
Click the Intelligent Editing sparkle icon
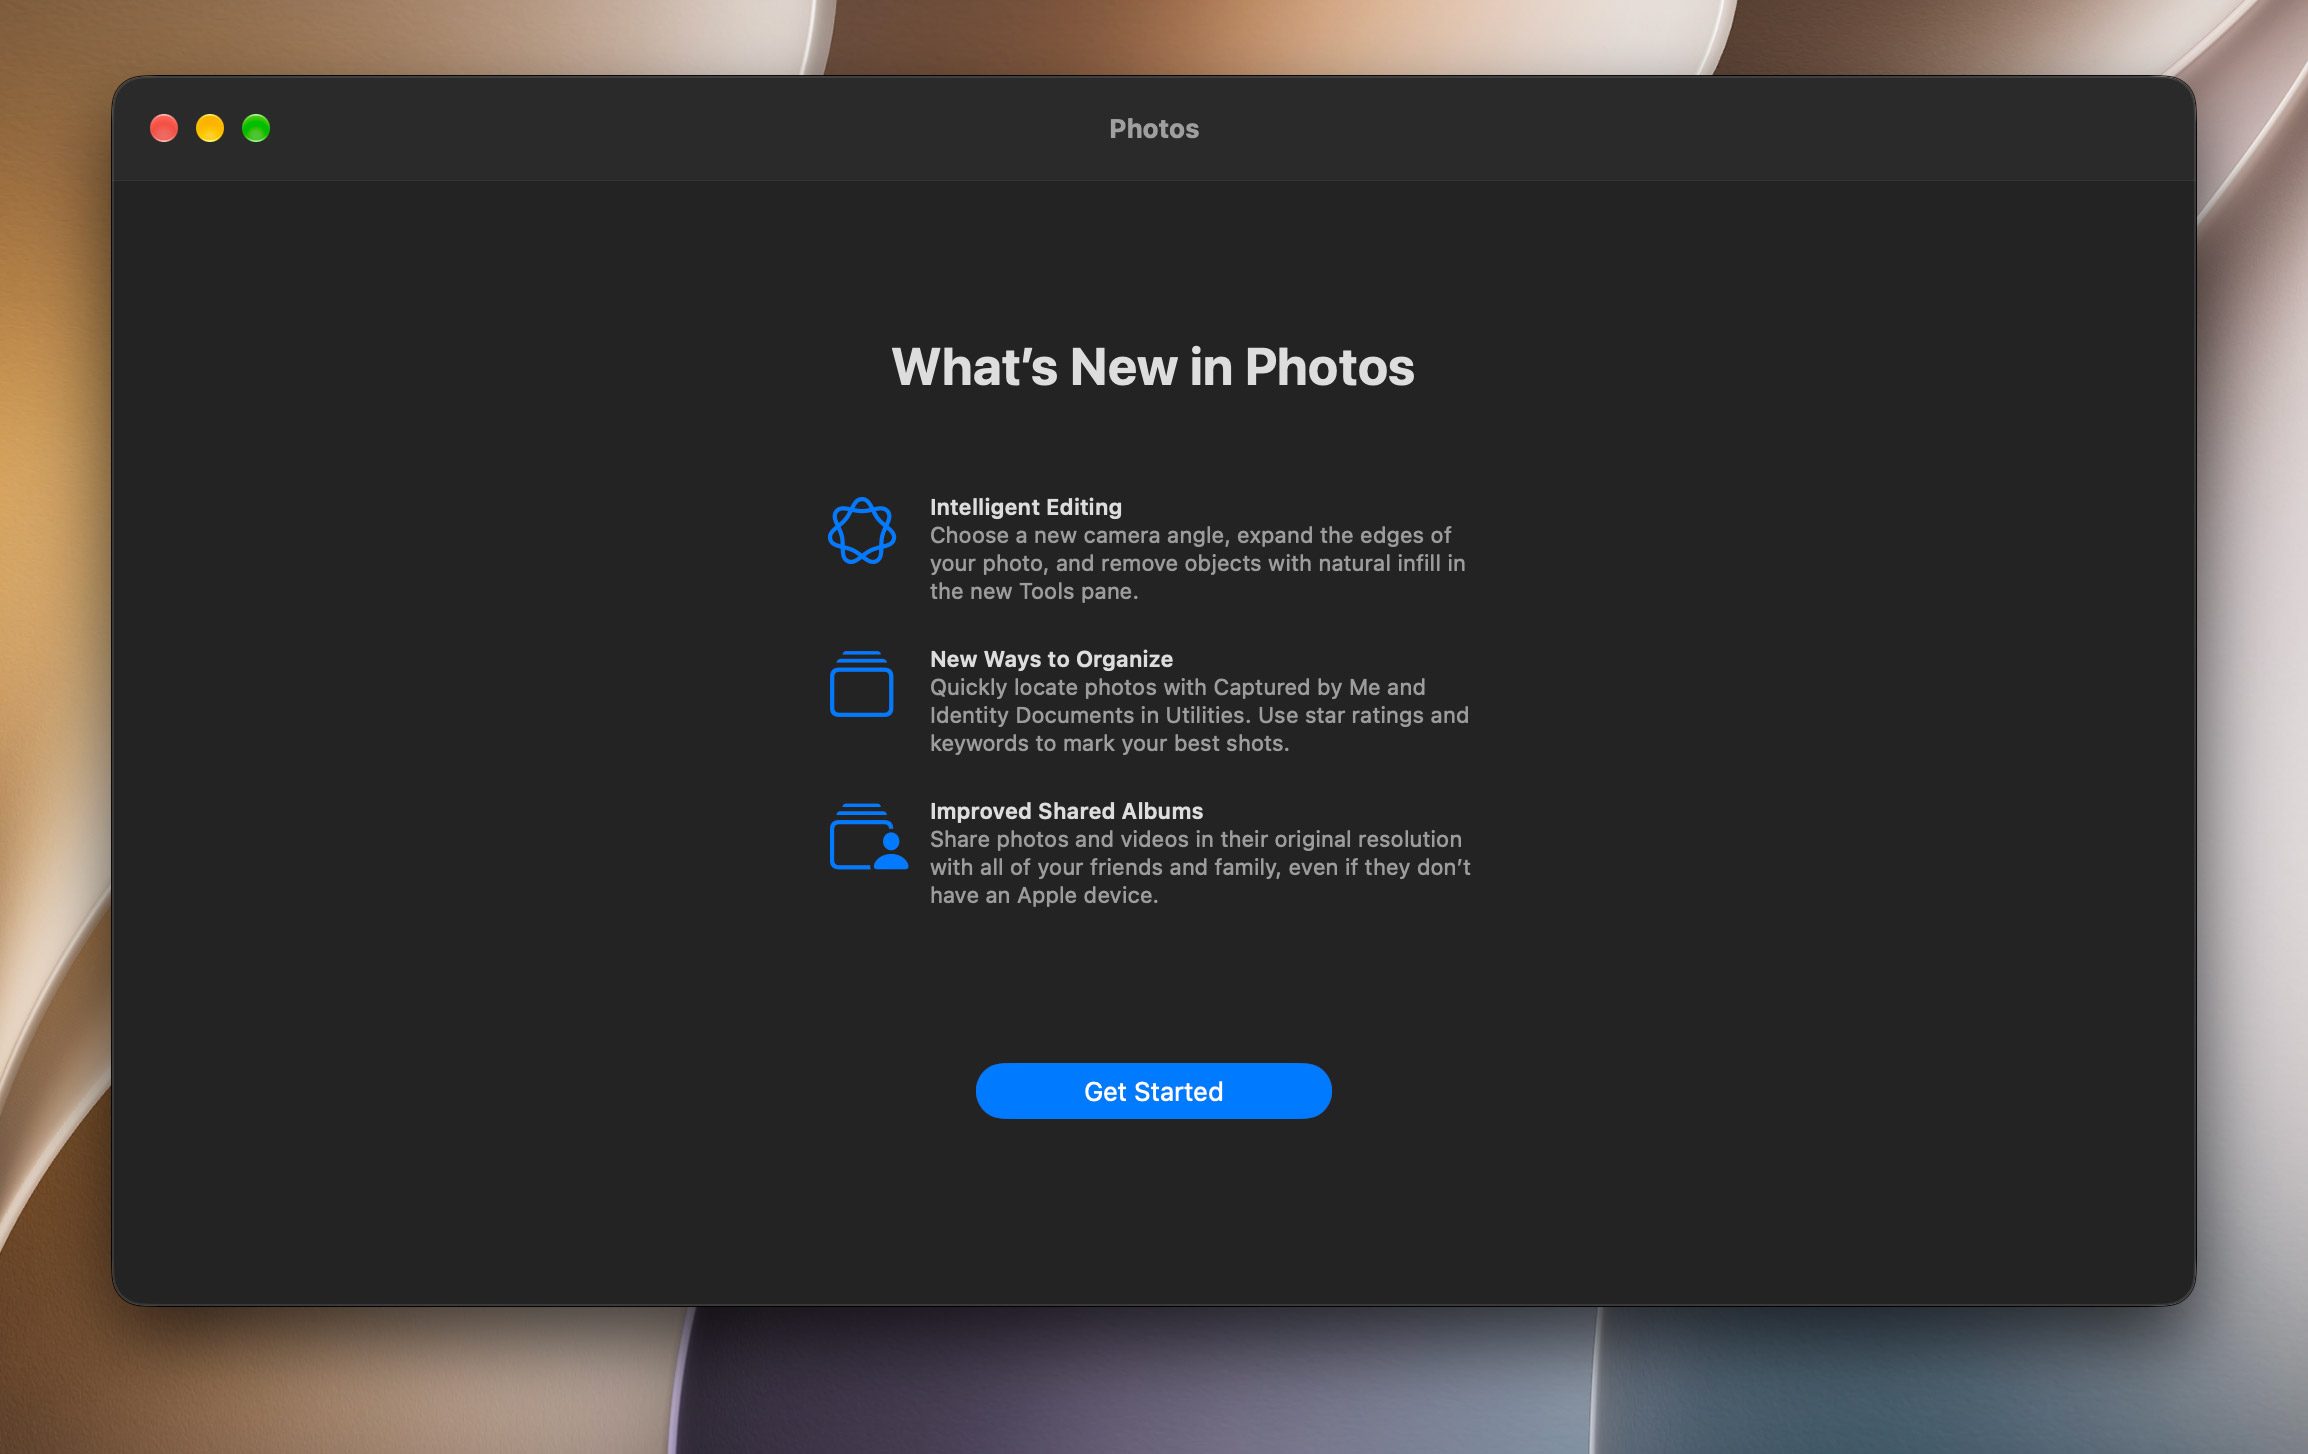click(x=862, y=531)
